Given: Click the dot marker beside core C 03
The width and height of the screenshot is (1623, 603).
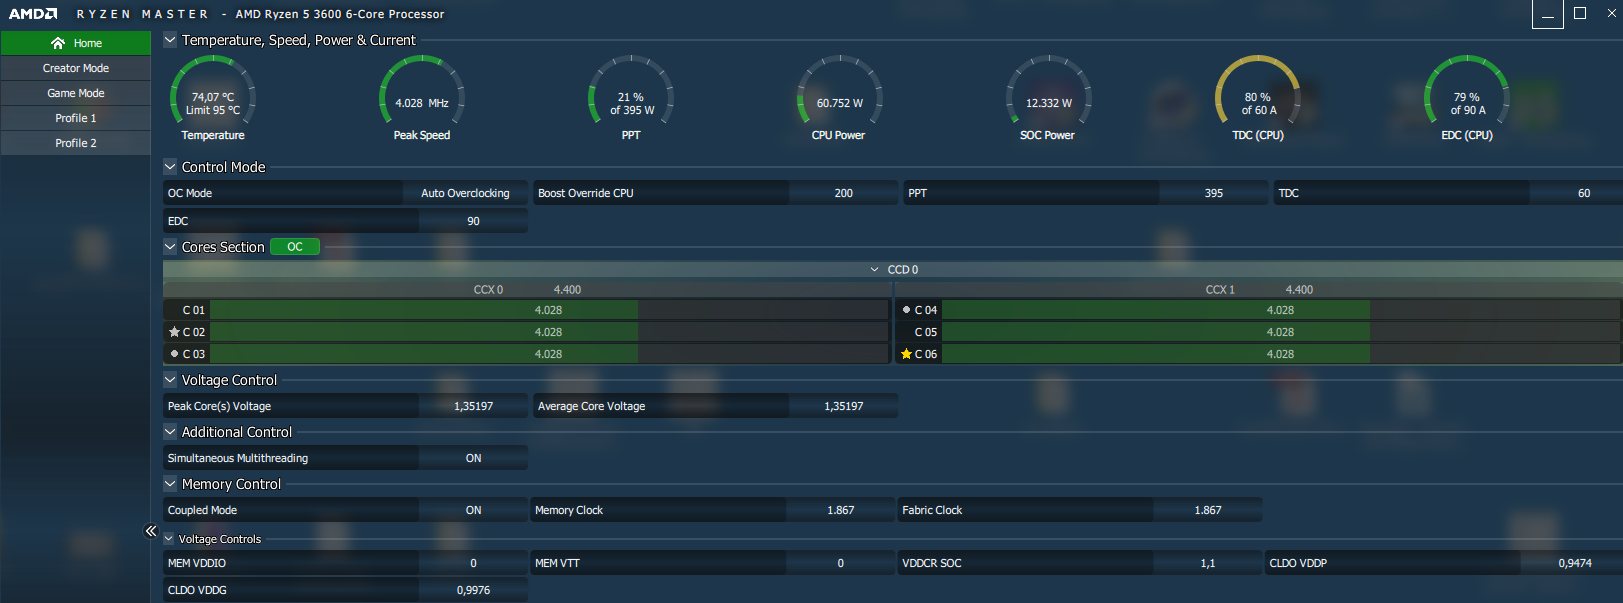Looking at the screenshot, I should [x=174, y=354].
